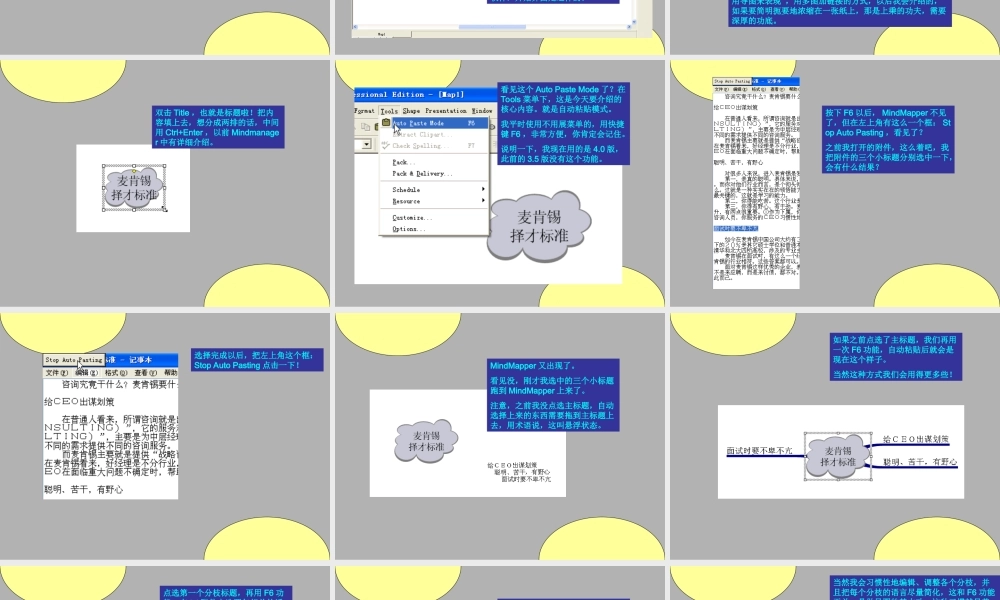Image resolution: width=1000 pixels, height=600 pixels.
Task: Click the Extract Clipart icon in Tools menu
Action: (x=386, y=135)
